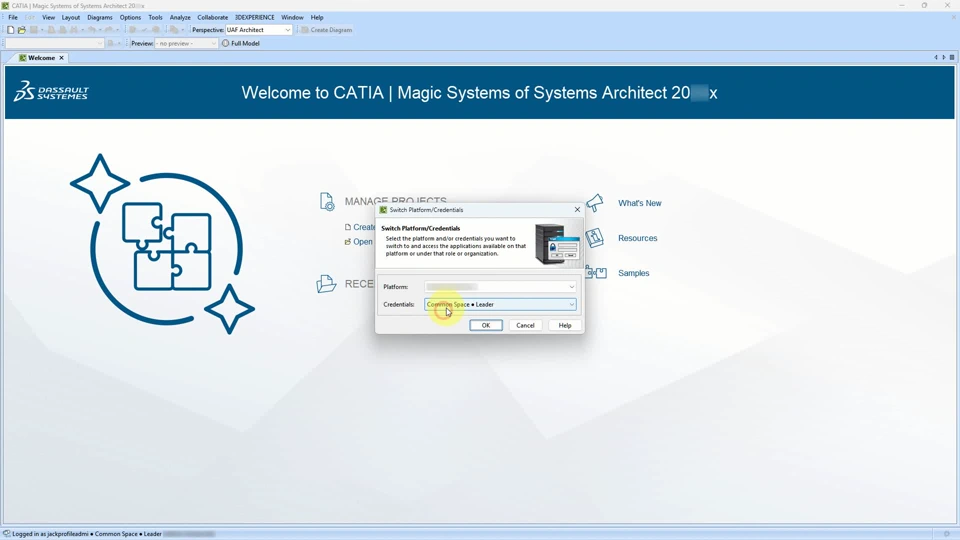Click the Dassault Systemes logo
Screen dimensions: 960x540
(51, 91)
